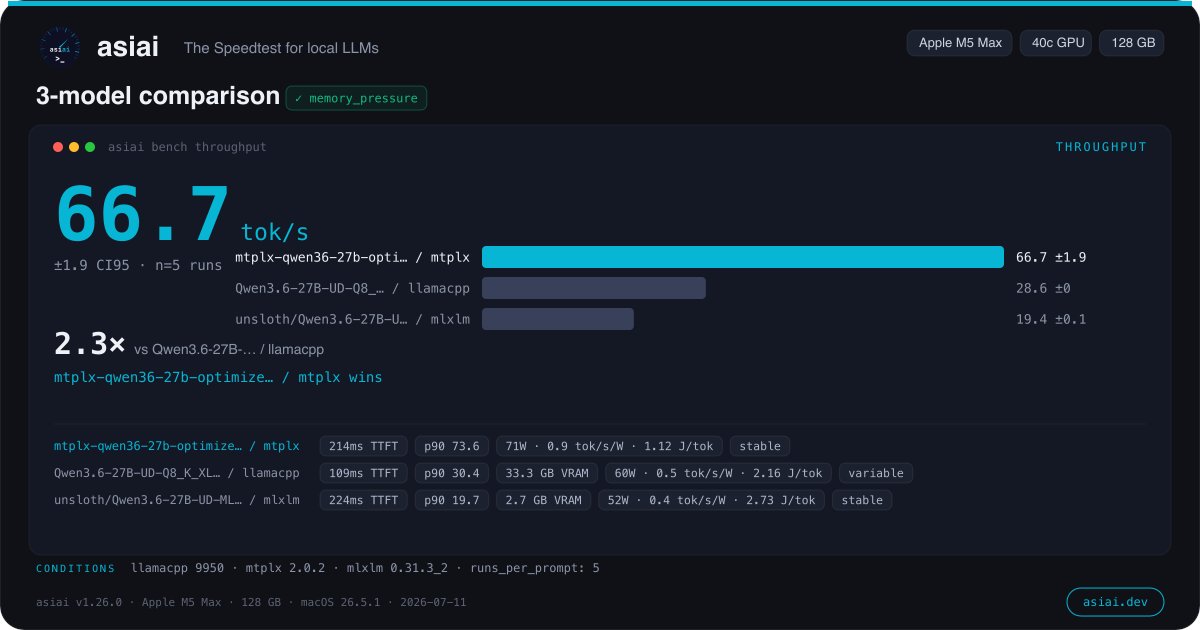Screen dimensions: 1200x630
Task: Click the 'asiai v1.26.0' footer text
Action: pyautogui.click(x=251, y=602)
